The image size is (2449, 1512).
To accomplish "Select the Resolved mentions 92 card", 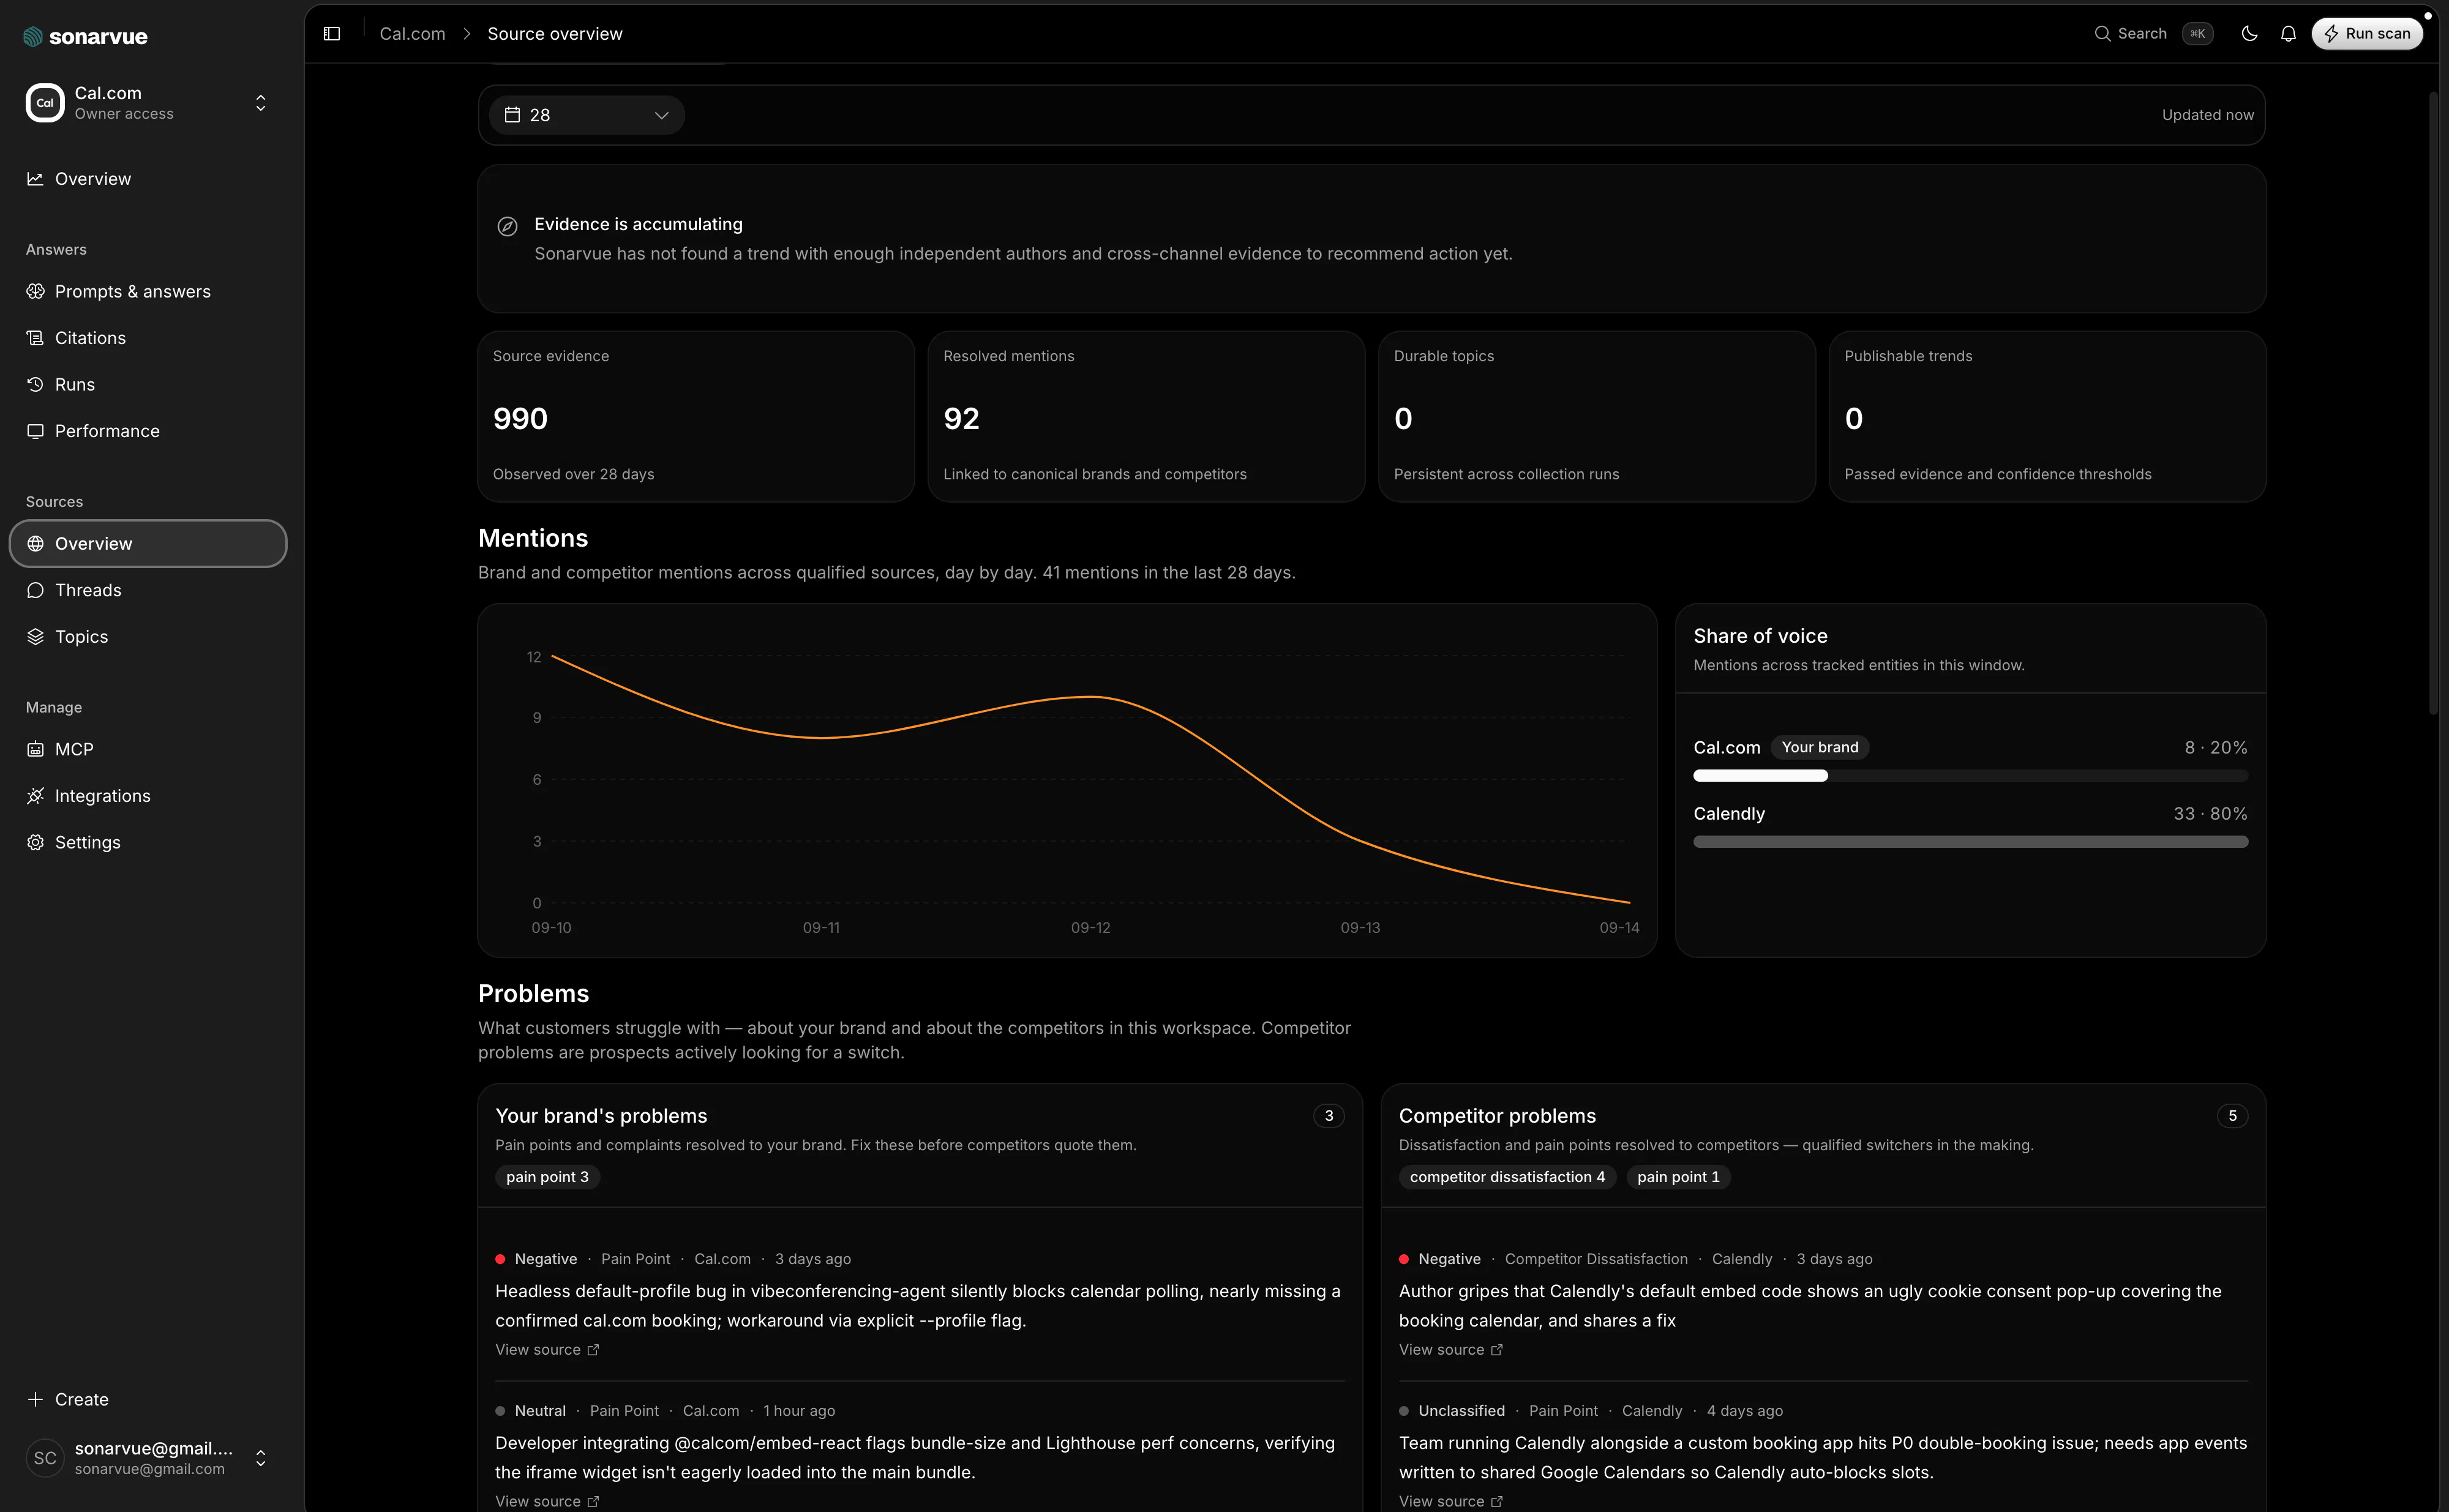I will tap(1146, 416).
